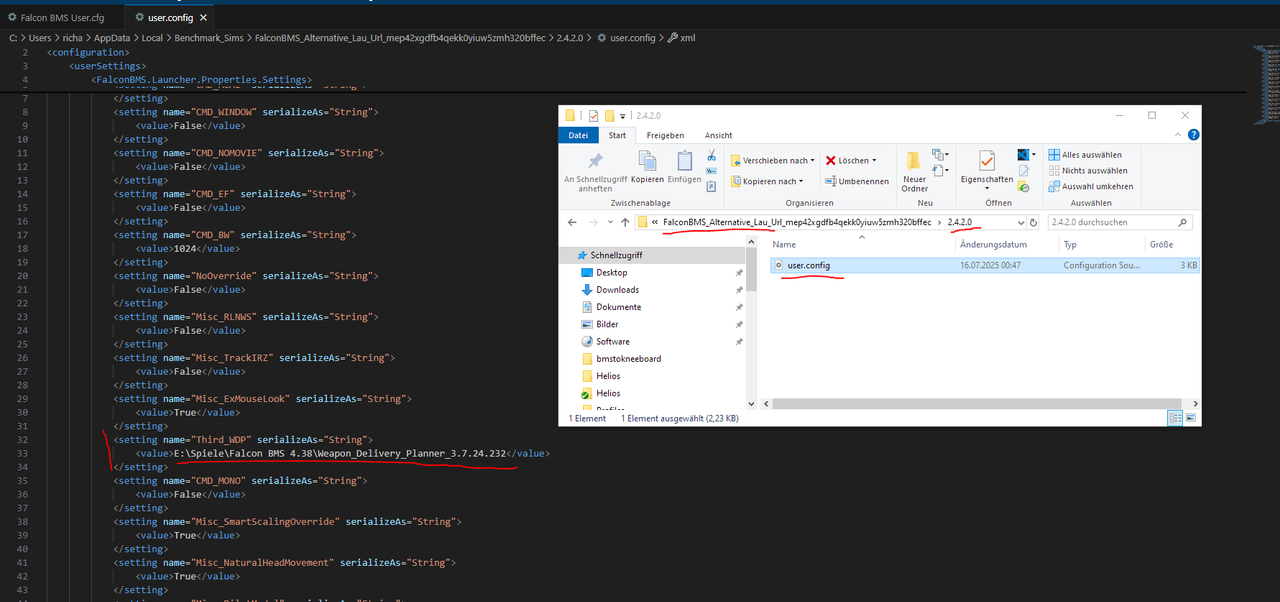The height and width of the screenshot is (602, 1280).
Task: Expand the Kopieren nach dropdown
Action: pyautogui.click(x=800, y=181)
